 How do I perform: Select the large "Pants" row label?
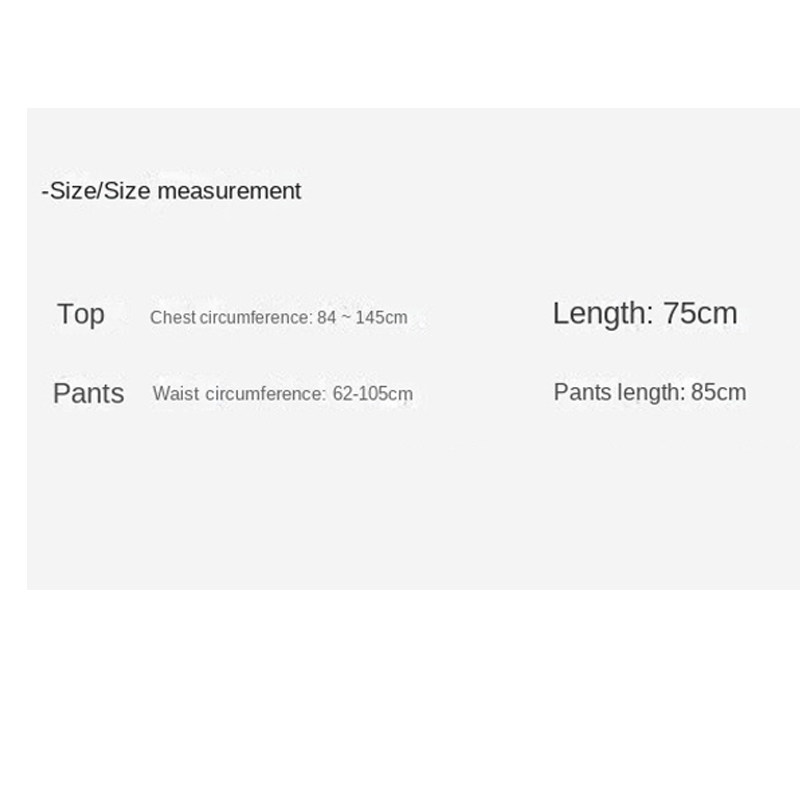click(88, 393)
